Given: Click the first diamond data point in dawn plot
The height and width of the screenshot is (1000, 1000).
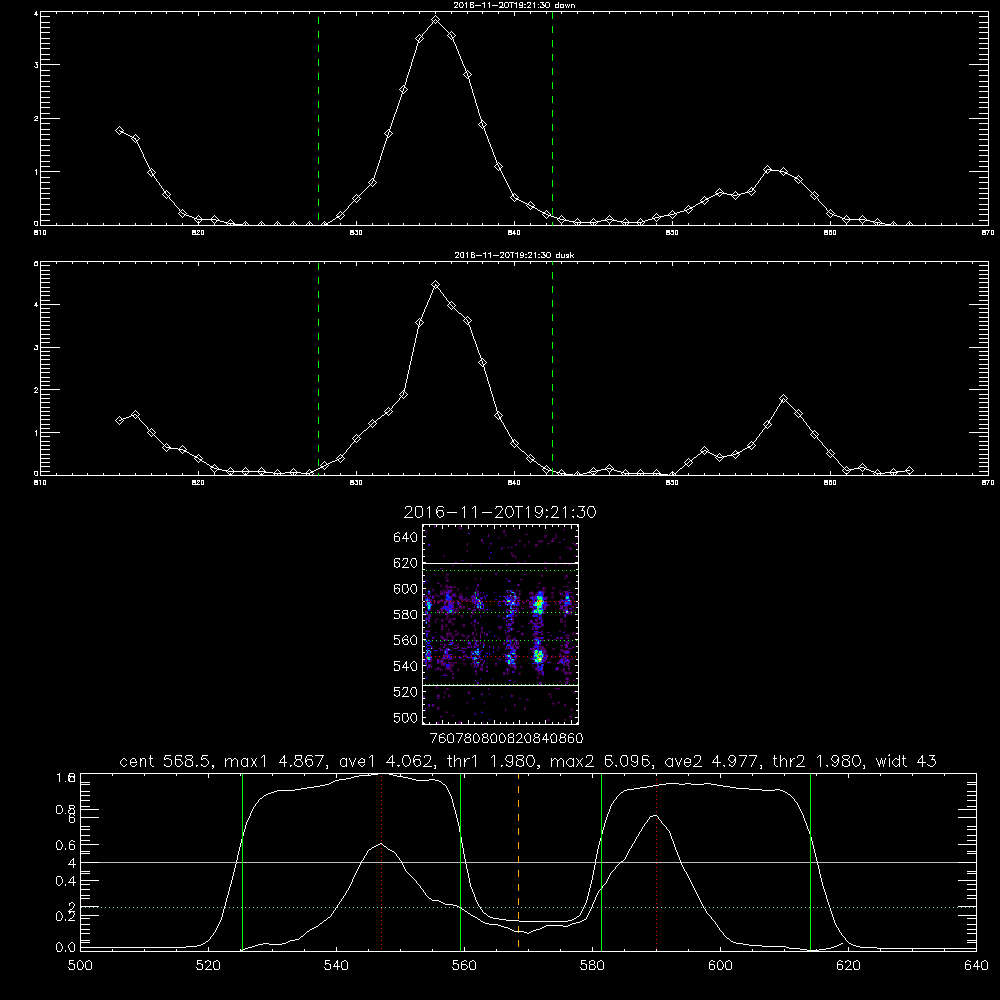Looking at the screenshot, I should (x=119, y=131).
